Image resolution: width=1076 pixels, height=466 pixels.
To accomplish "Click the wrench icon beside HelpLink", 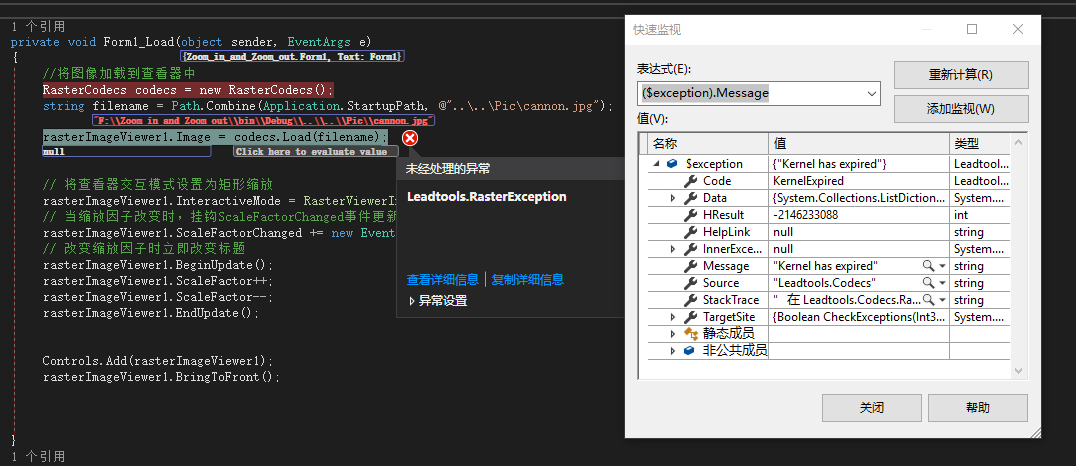I will pyautogui.click(x=691, y=232).
